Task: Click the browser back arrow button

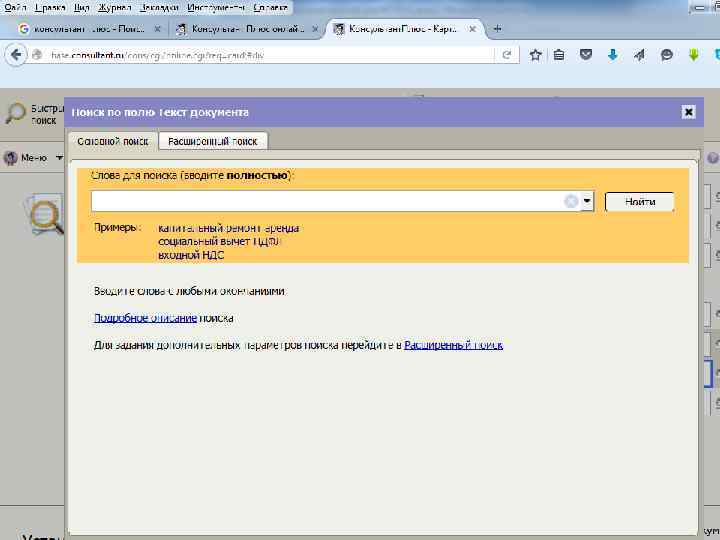Action: coord(16,55)
